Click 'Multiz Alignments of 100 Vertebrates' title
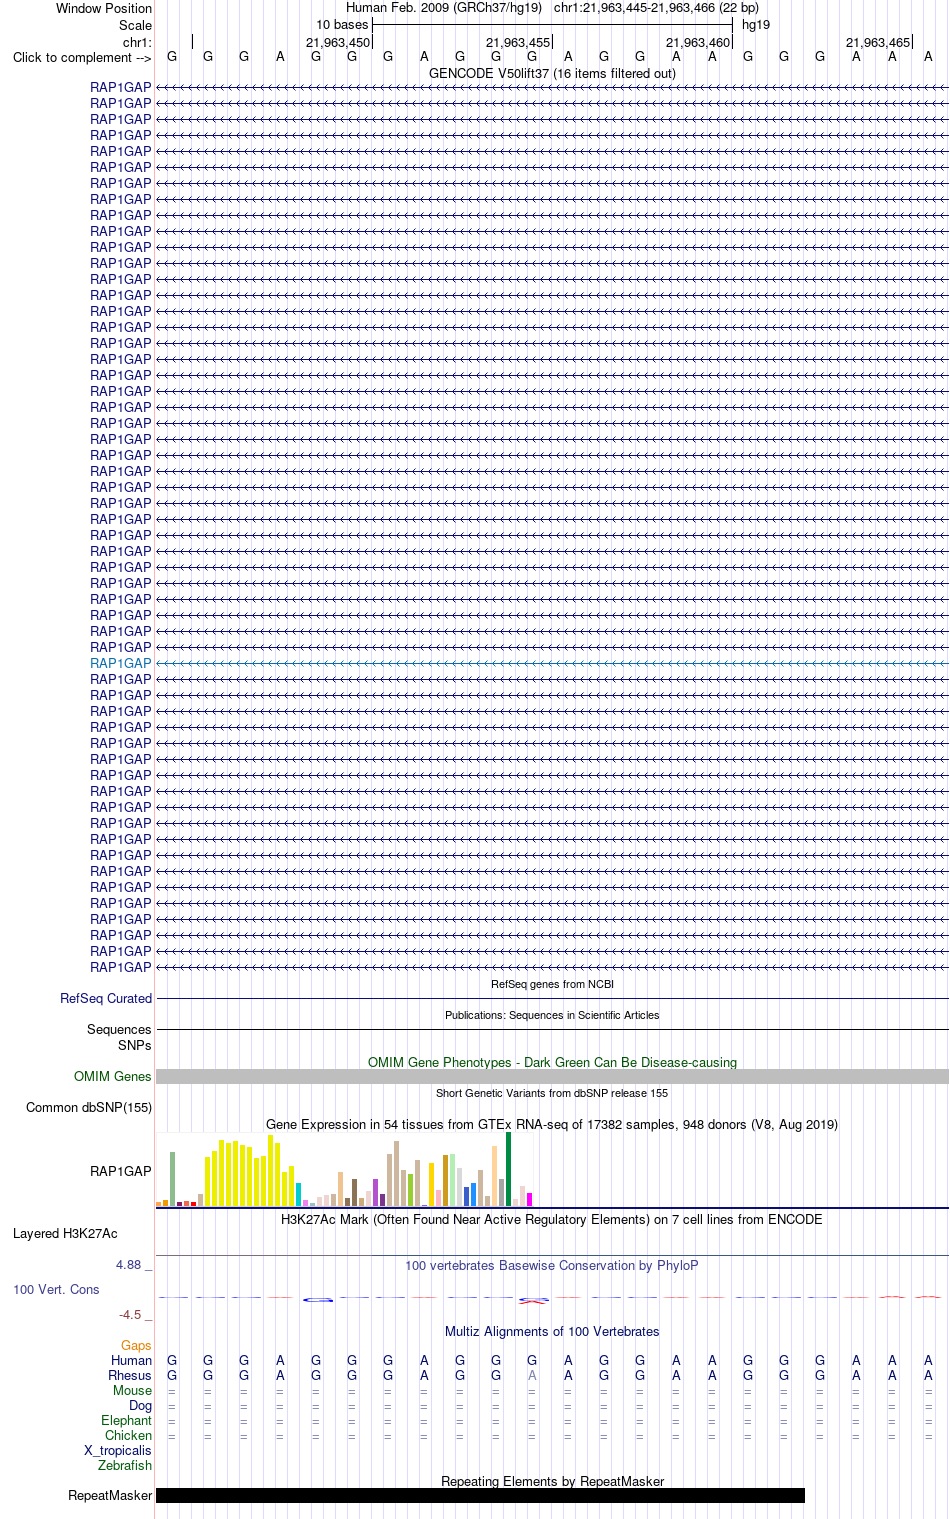 [552, 1331]
